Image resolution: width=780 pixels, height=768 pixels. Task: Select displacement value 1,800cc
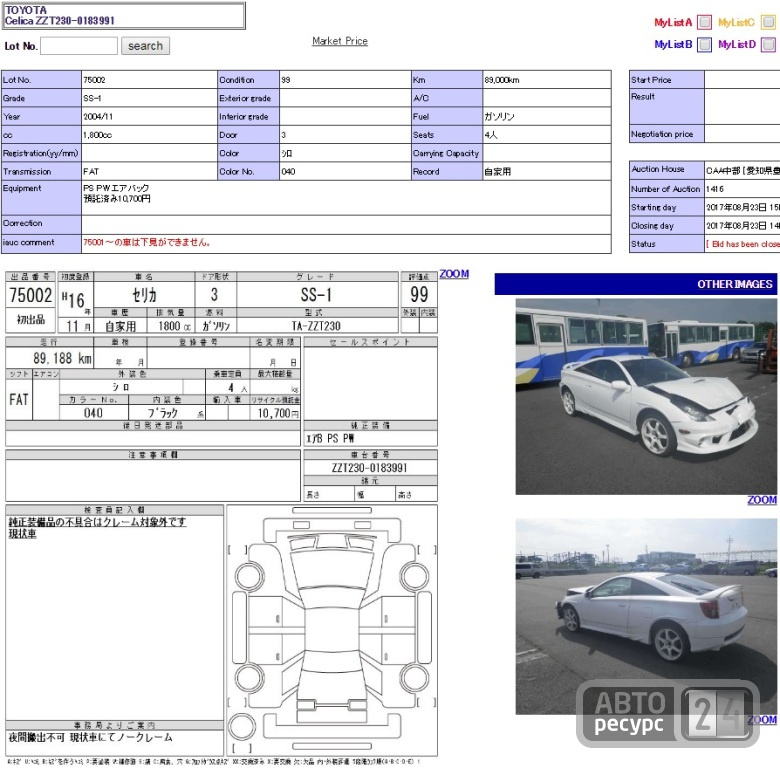click(x=98, y=135)
